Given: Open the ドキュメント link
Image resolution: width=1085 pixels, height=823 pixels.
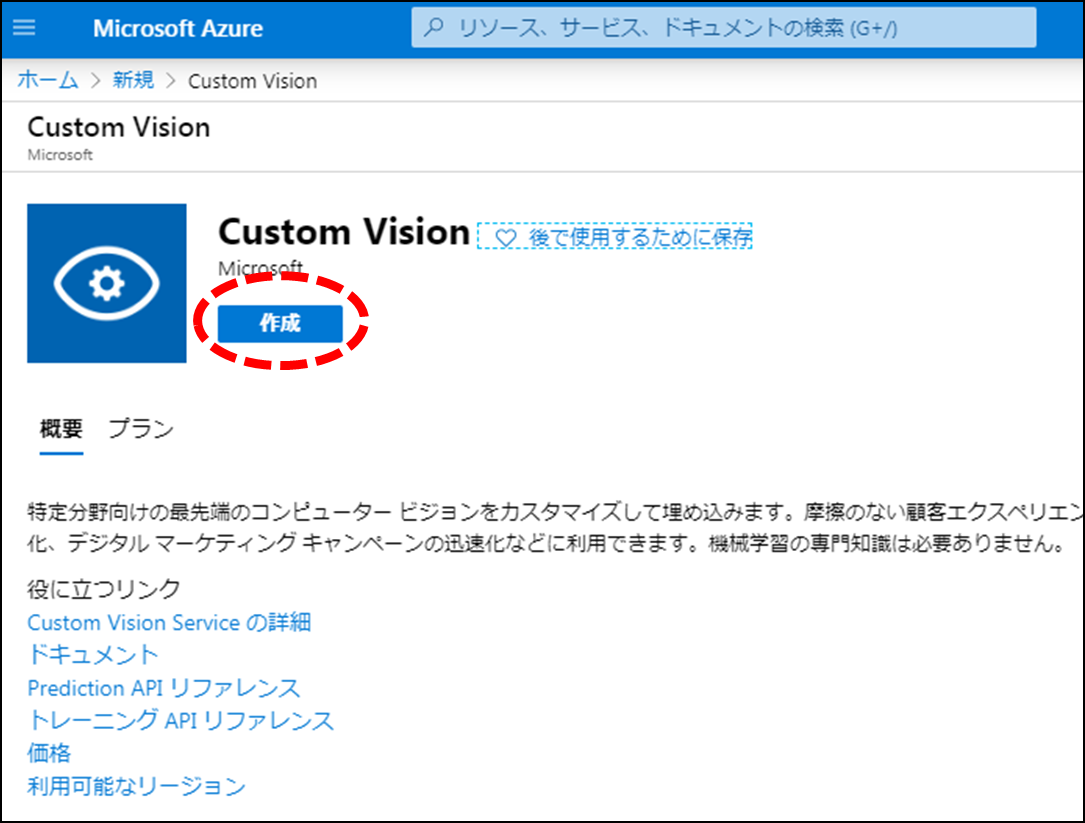Looking at the screenshot, I should click(93, 655).
